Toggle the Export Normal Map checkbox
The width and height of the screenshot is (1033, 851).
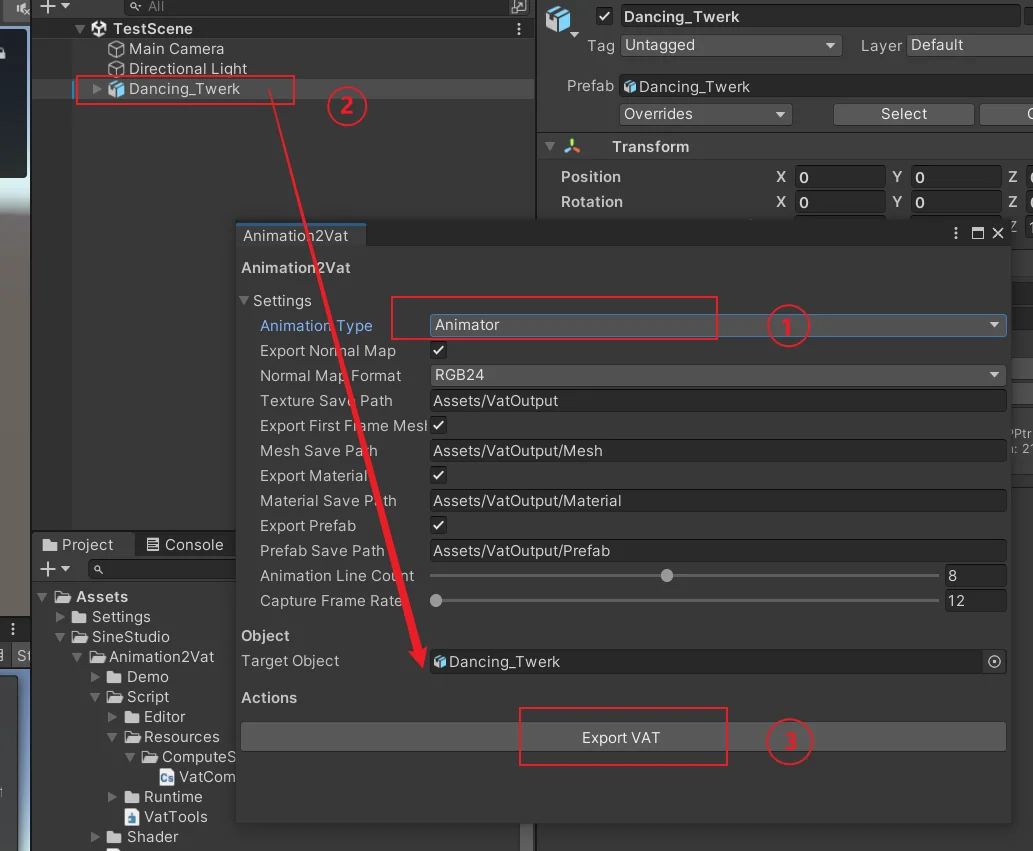pos(438,350)
